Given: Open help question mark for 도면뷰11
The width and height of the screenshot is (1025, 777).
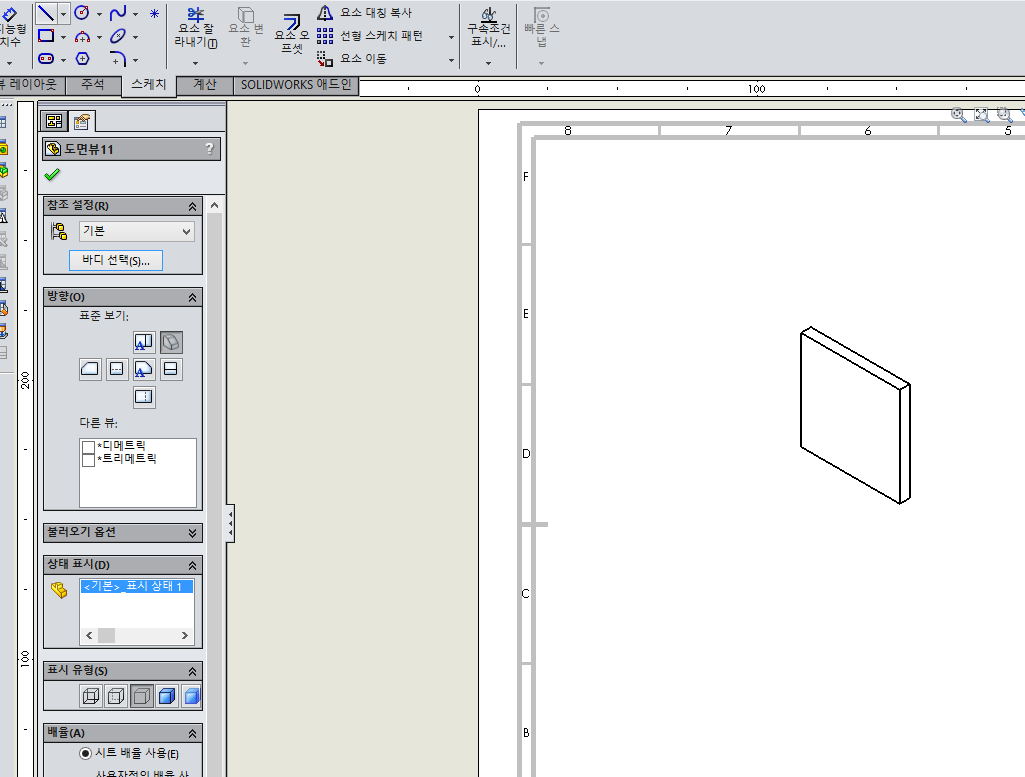Looking at the screenshot, I should tap(209, 148).
